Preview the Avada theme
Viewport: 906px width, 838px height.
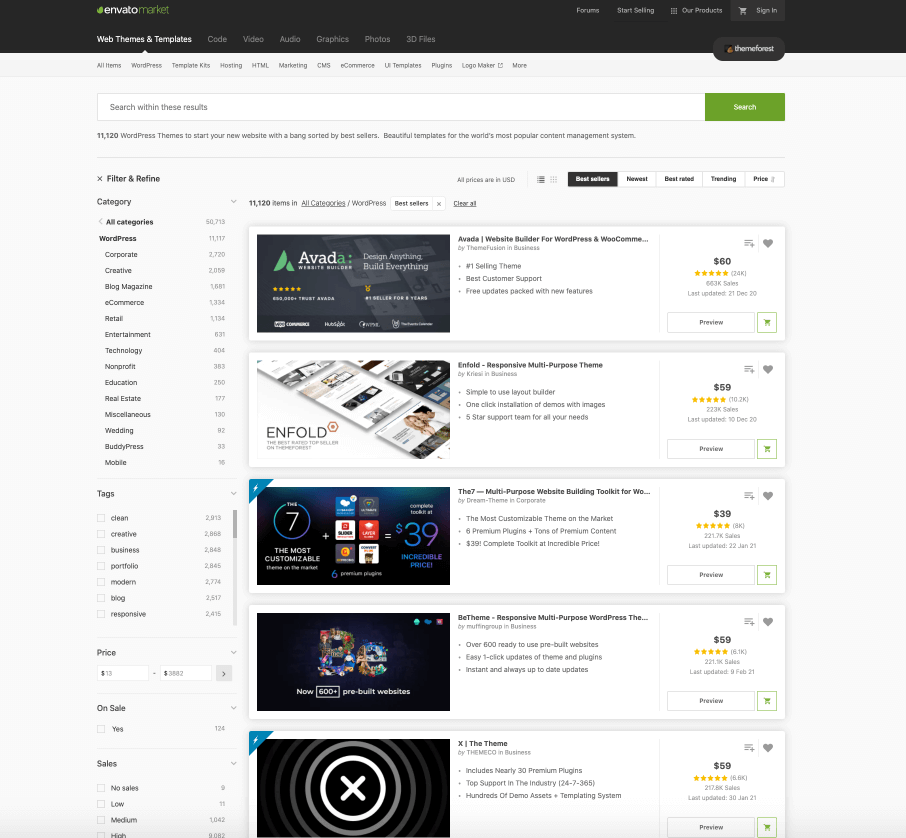coord(711,322)
